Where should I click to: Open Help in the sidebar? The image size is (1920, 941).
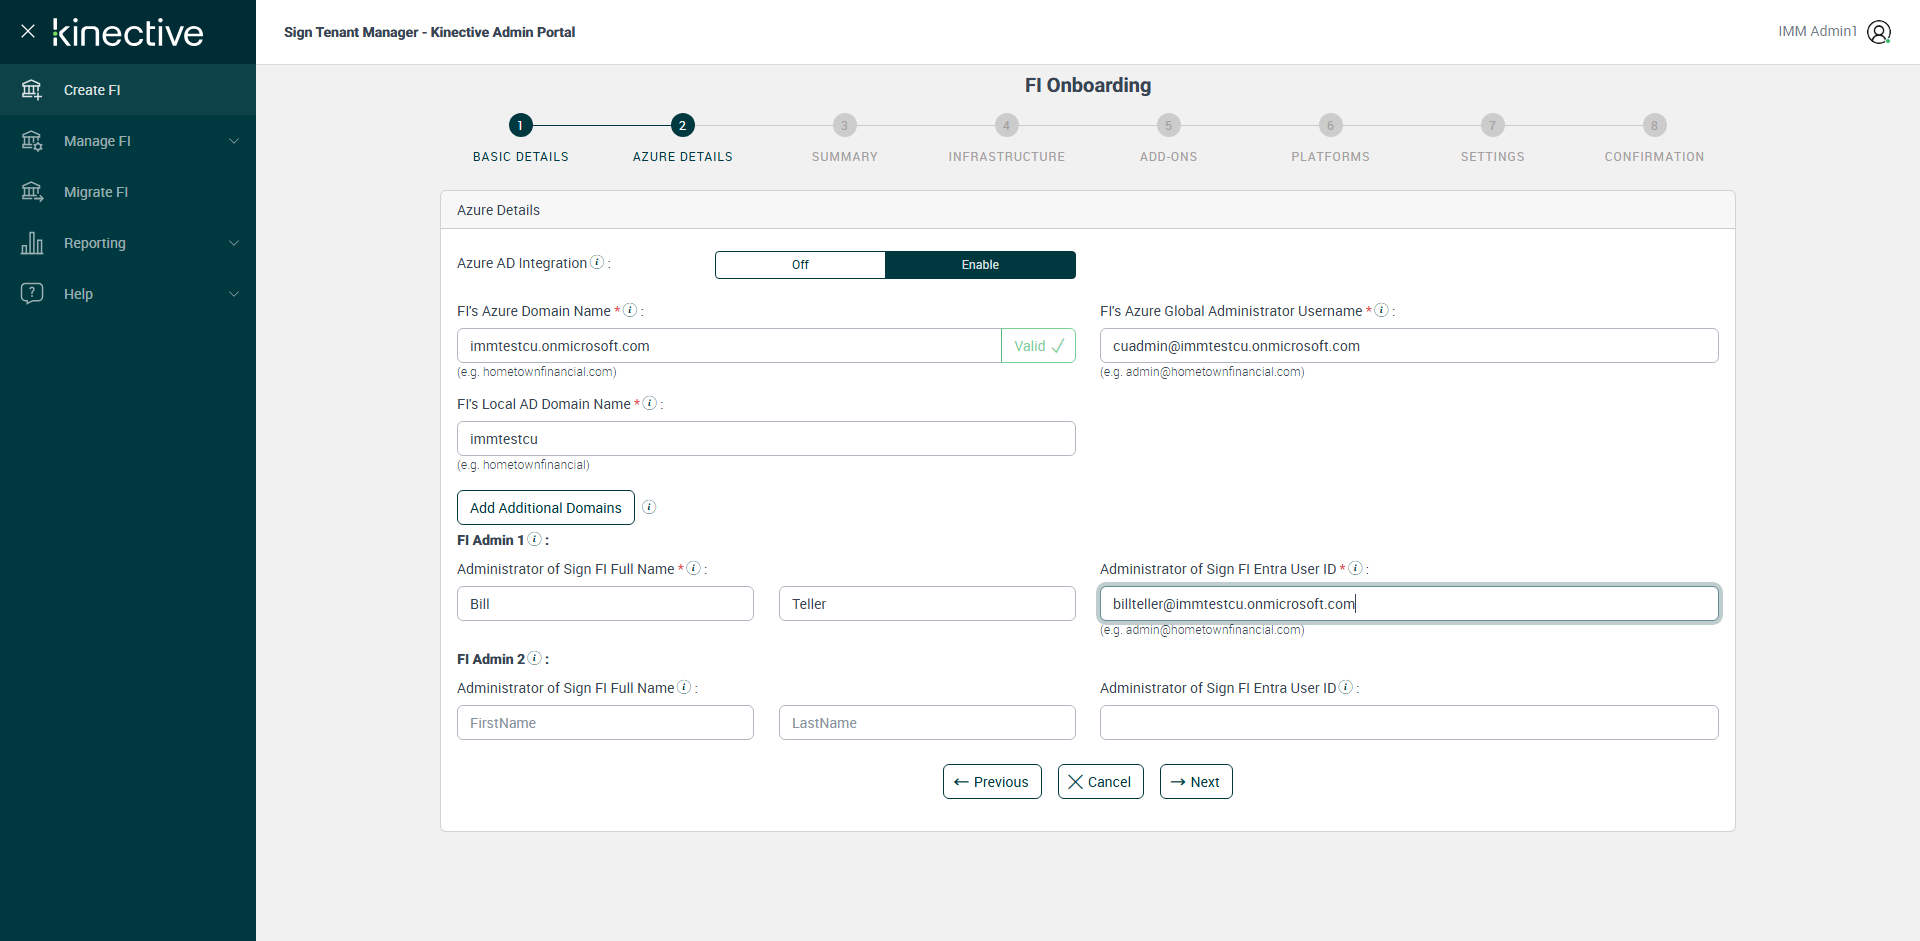(128, 294)
